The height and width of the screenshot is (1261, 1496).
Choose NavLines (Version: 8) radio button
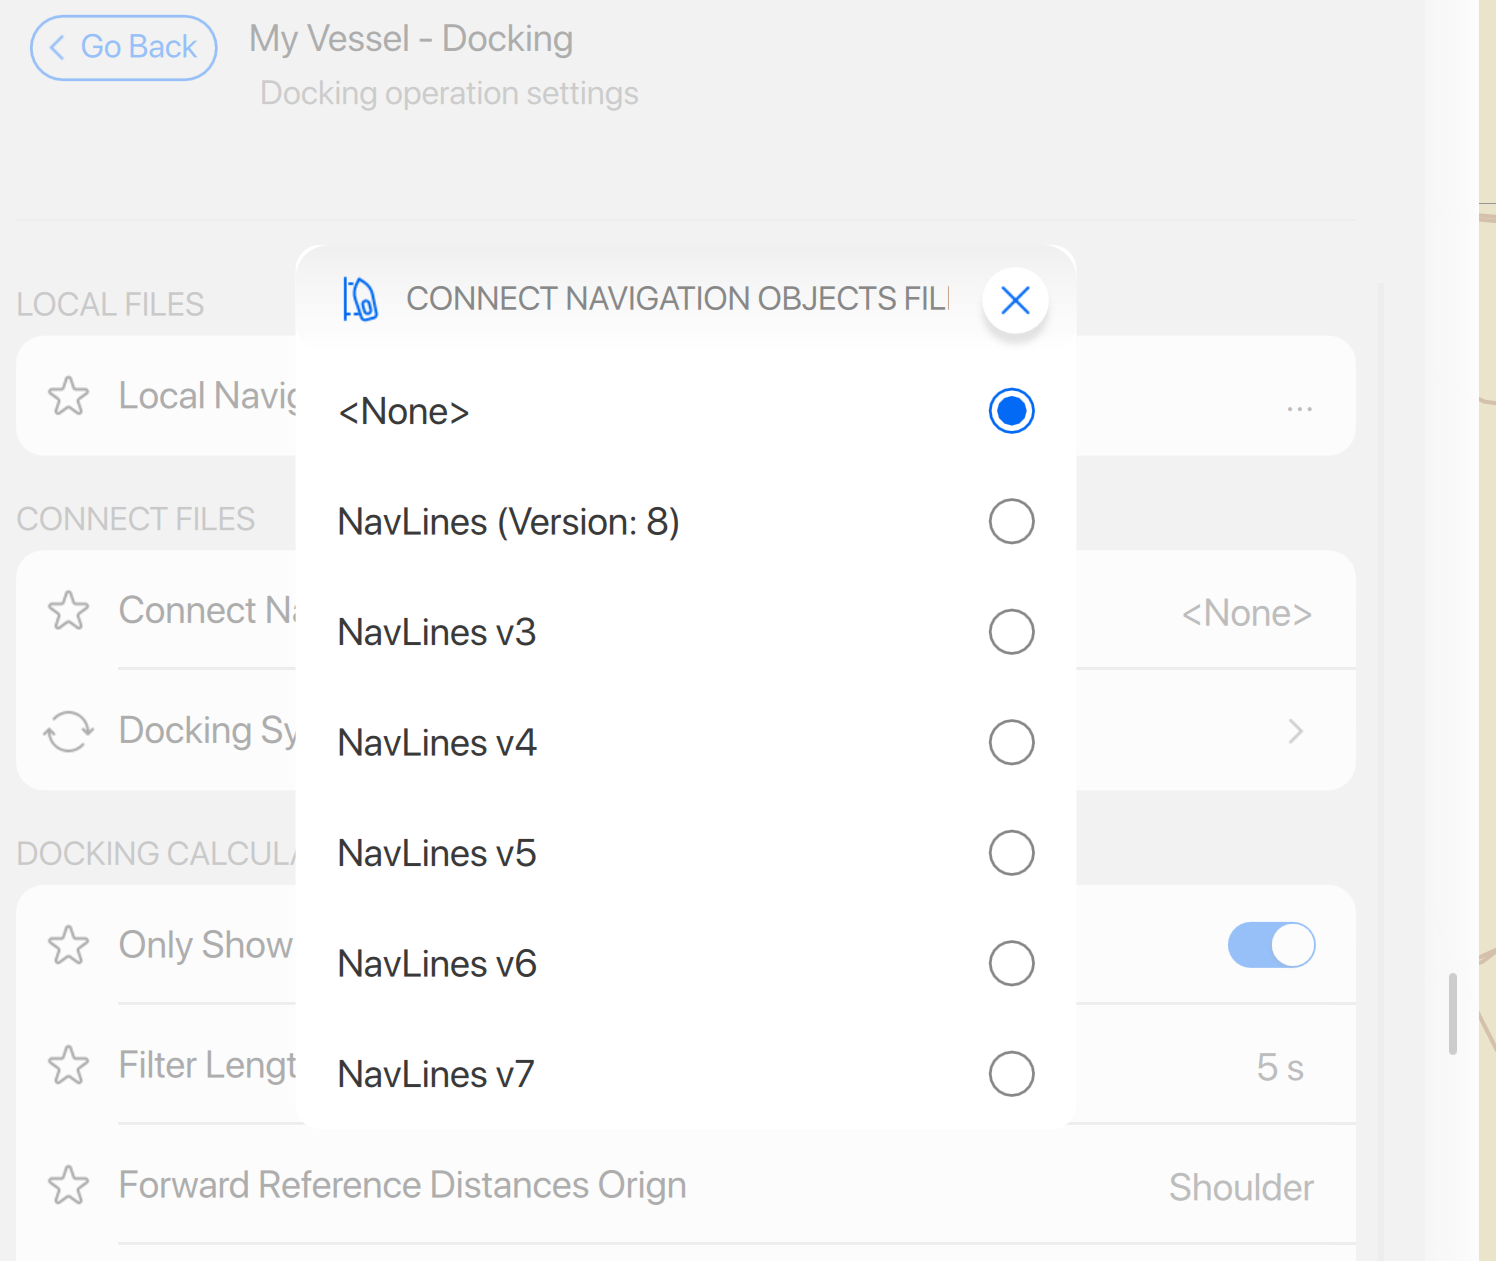click(x=1011, y=521)
